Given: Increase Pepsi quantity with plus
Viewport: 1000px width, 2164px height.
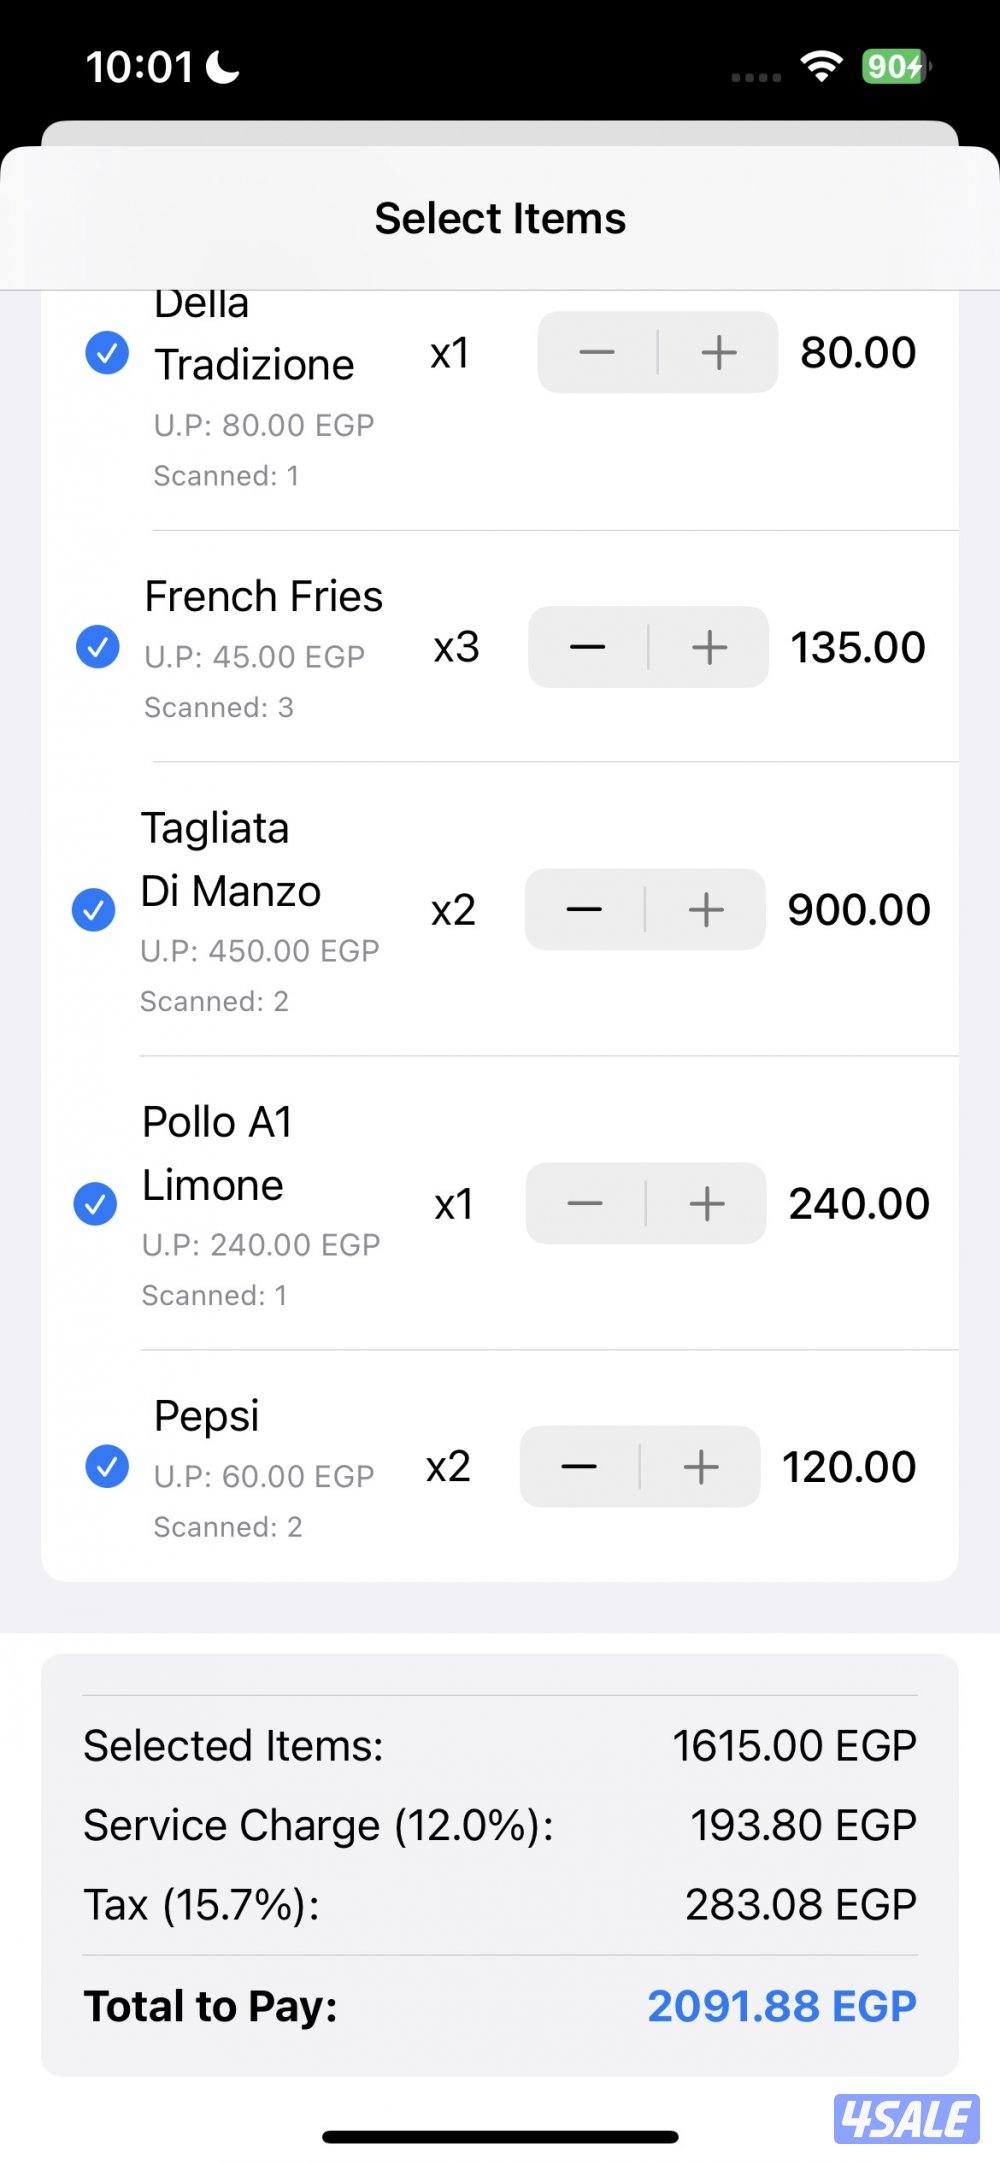Looking at the screenshot, I should click(701, 1466).
